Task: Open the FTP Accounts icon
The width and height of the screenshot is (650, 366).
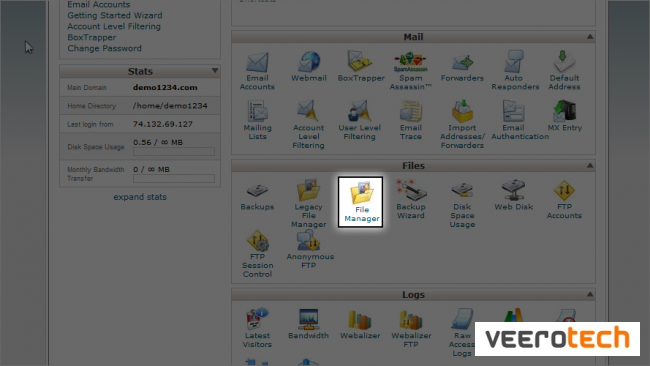Action: 564,199
